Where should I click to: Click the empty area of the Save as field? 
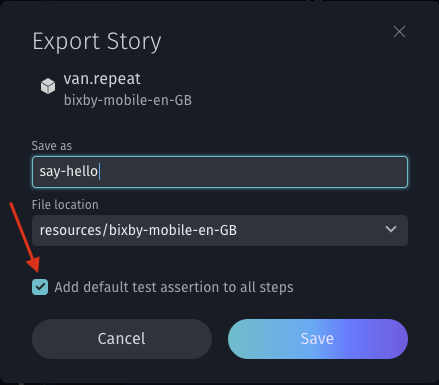pos(253,172)
